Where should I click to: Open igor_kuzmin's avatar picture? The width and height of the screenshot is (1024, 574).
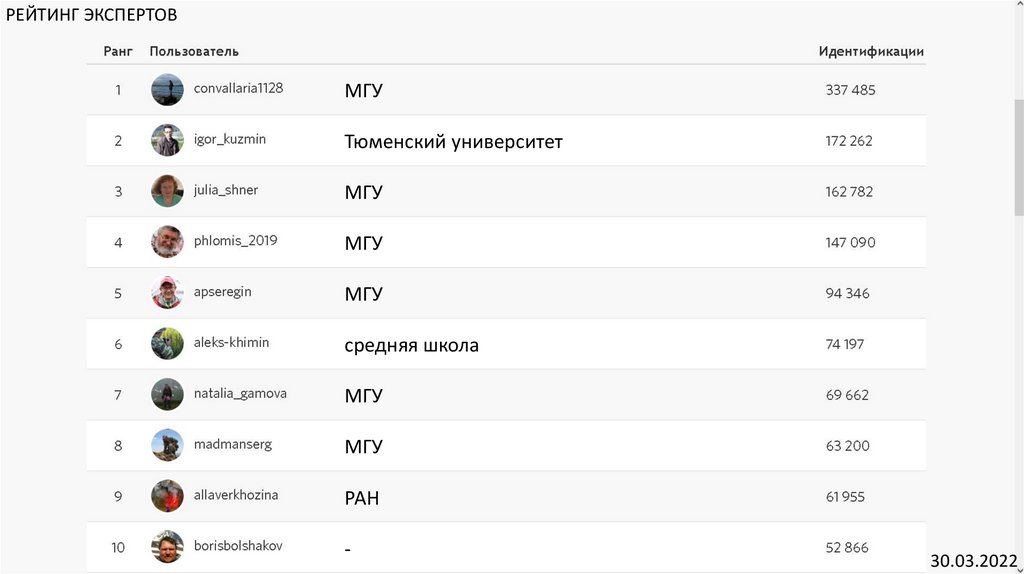pyautogui.click(x=167, y=140)
